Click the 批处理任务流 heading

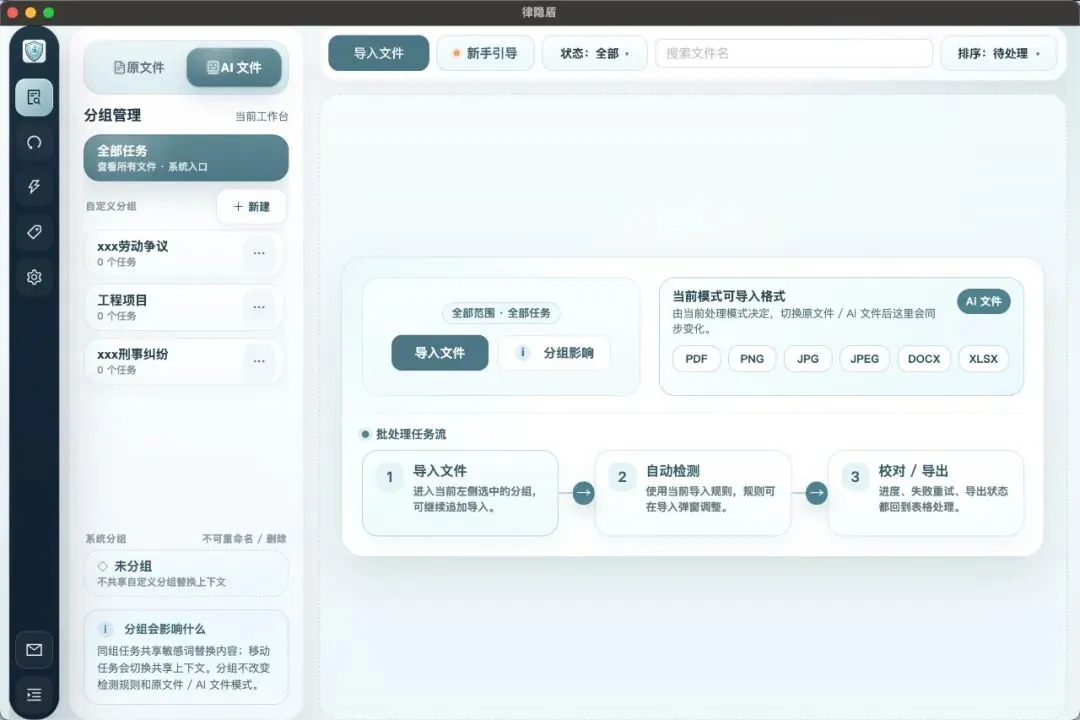coord(411,434)
